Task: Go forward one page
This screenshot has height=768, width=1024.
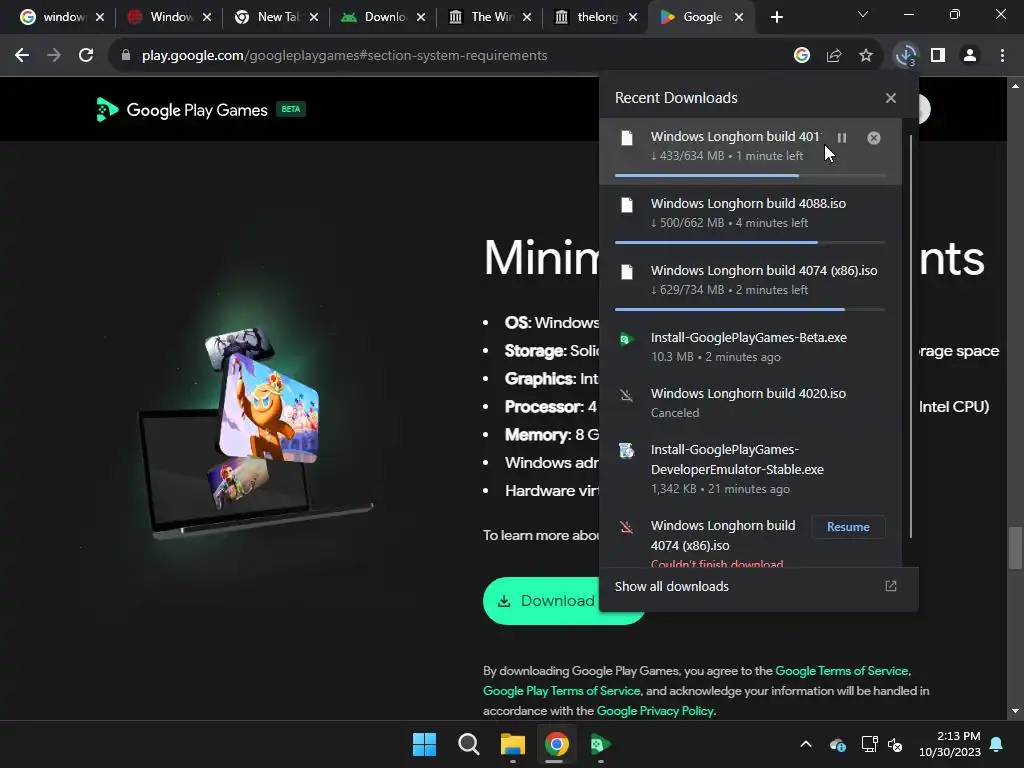Action: (x=54, y=56)
